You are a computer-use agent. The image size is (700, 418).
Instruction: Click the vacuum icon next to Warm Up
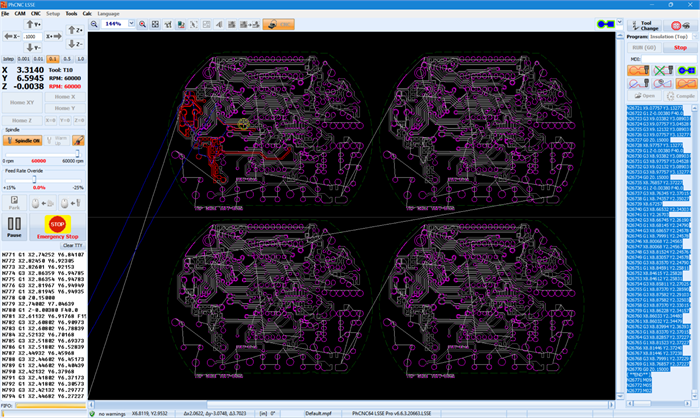[x=78, y=141]
